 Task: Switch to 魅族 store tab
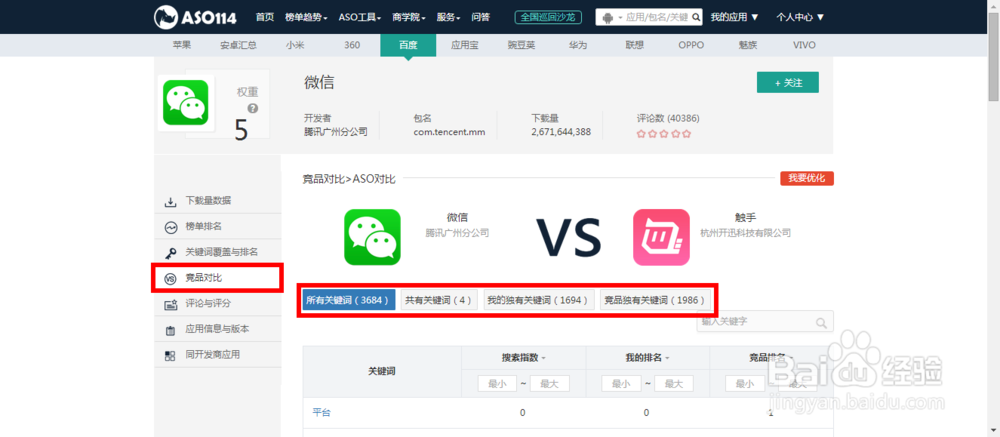coord(747,45)
